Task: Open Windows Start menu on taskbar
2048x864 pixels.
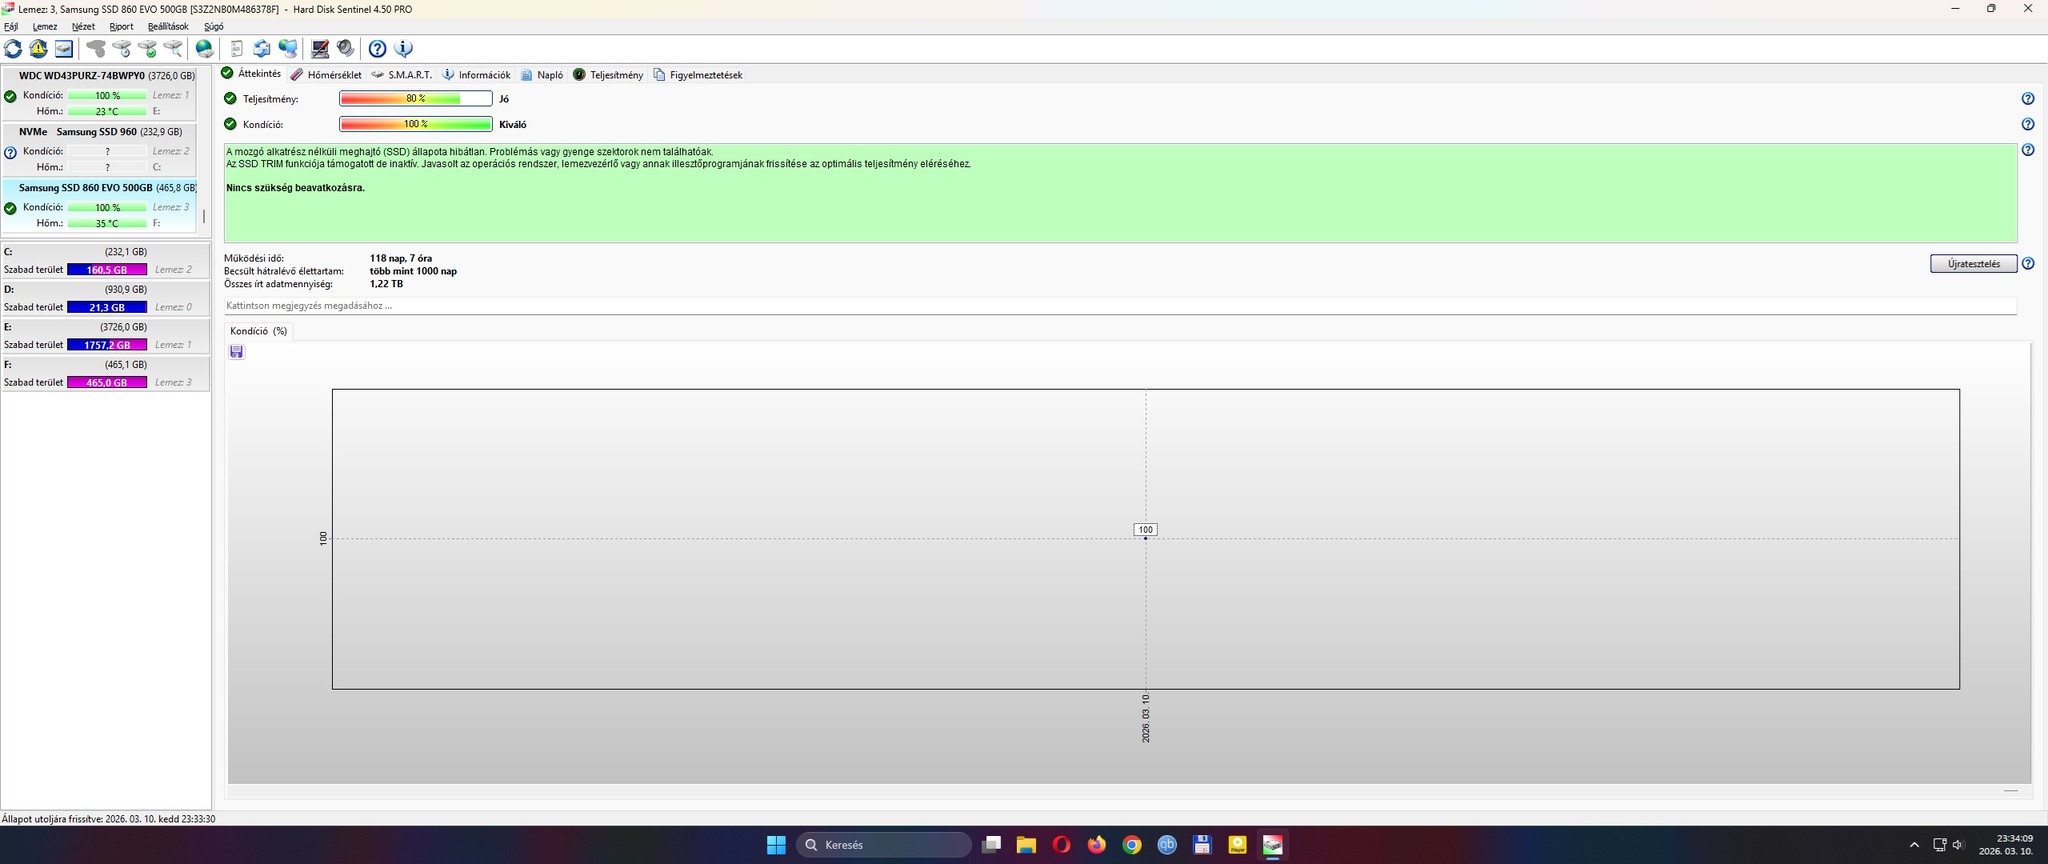Action: tap(776, 845)
